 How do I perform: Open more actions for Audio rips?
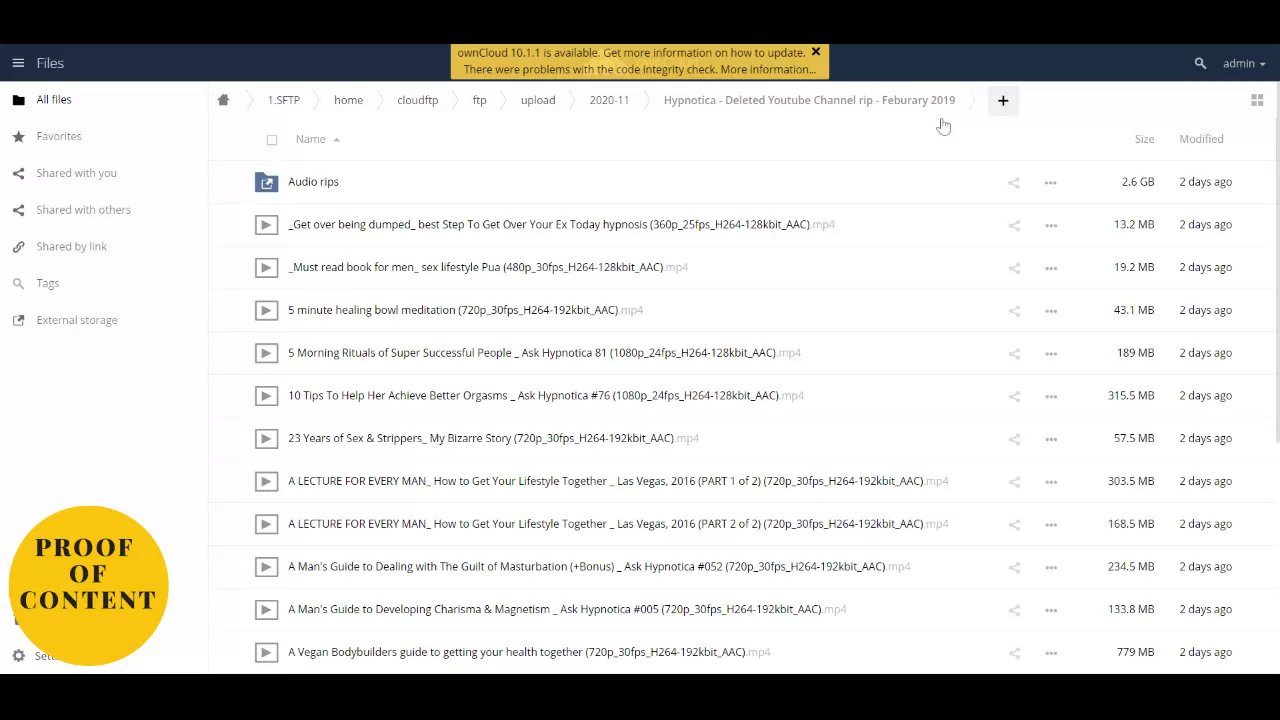(x=1050, y=182)
